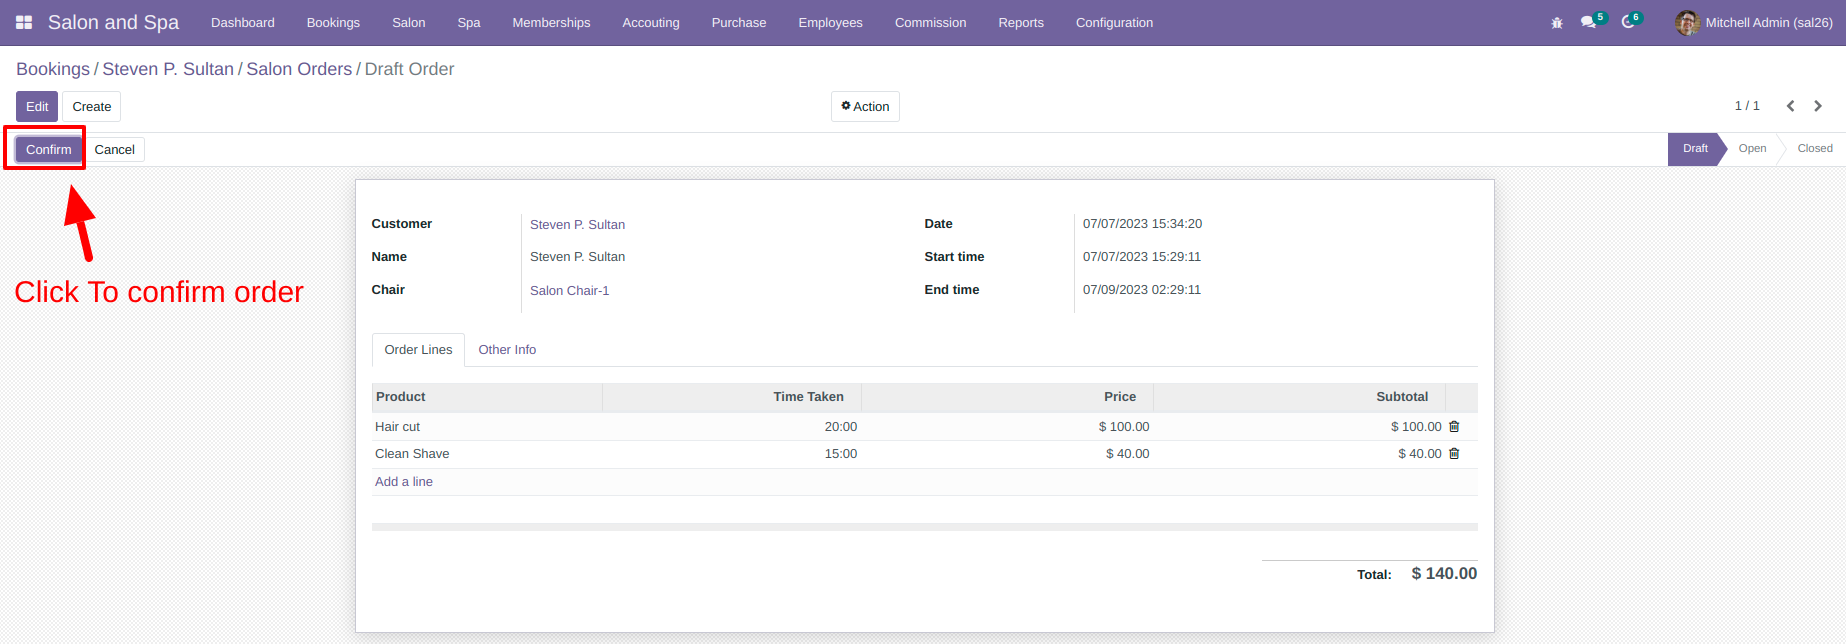The image size is (1846, 644).
Task: Open the Reports menu
Action: pos(1021,22)
